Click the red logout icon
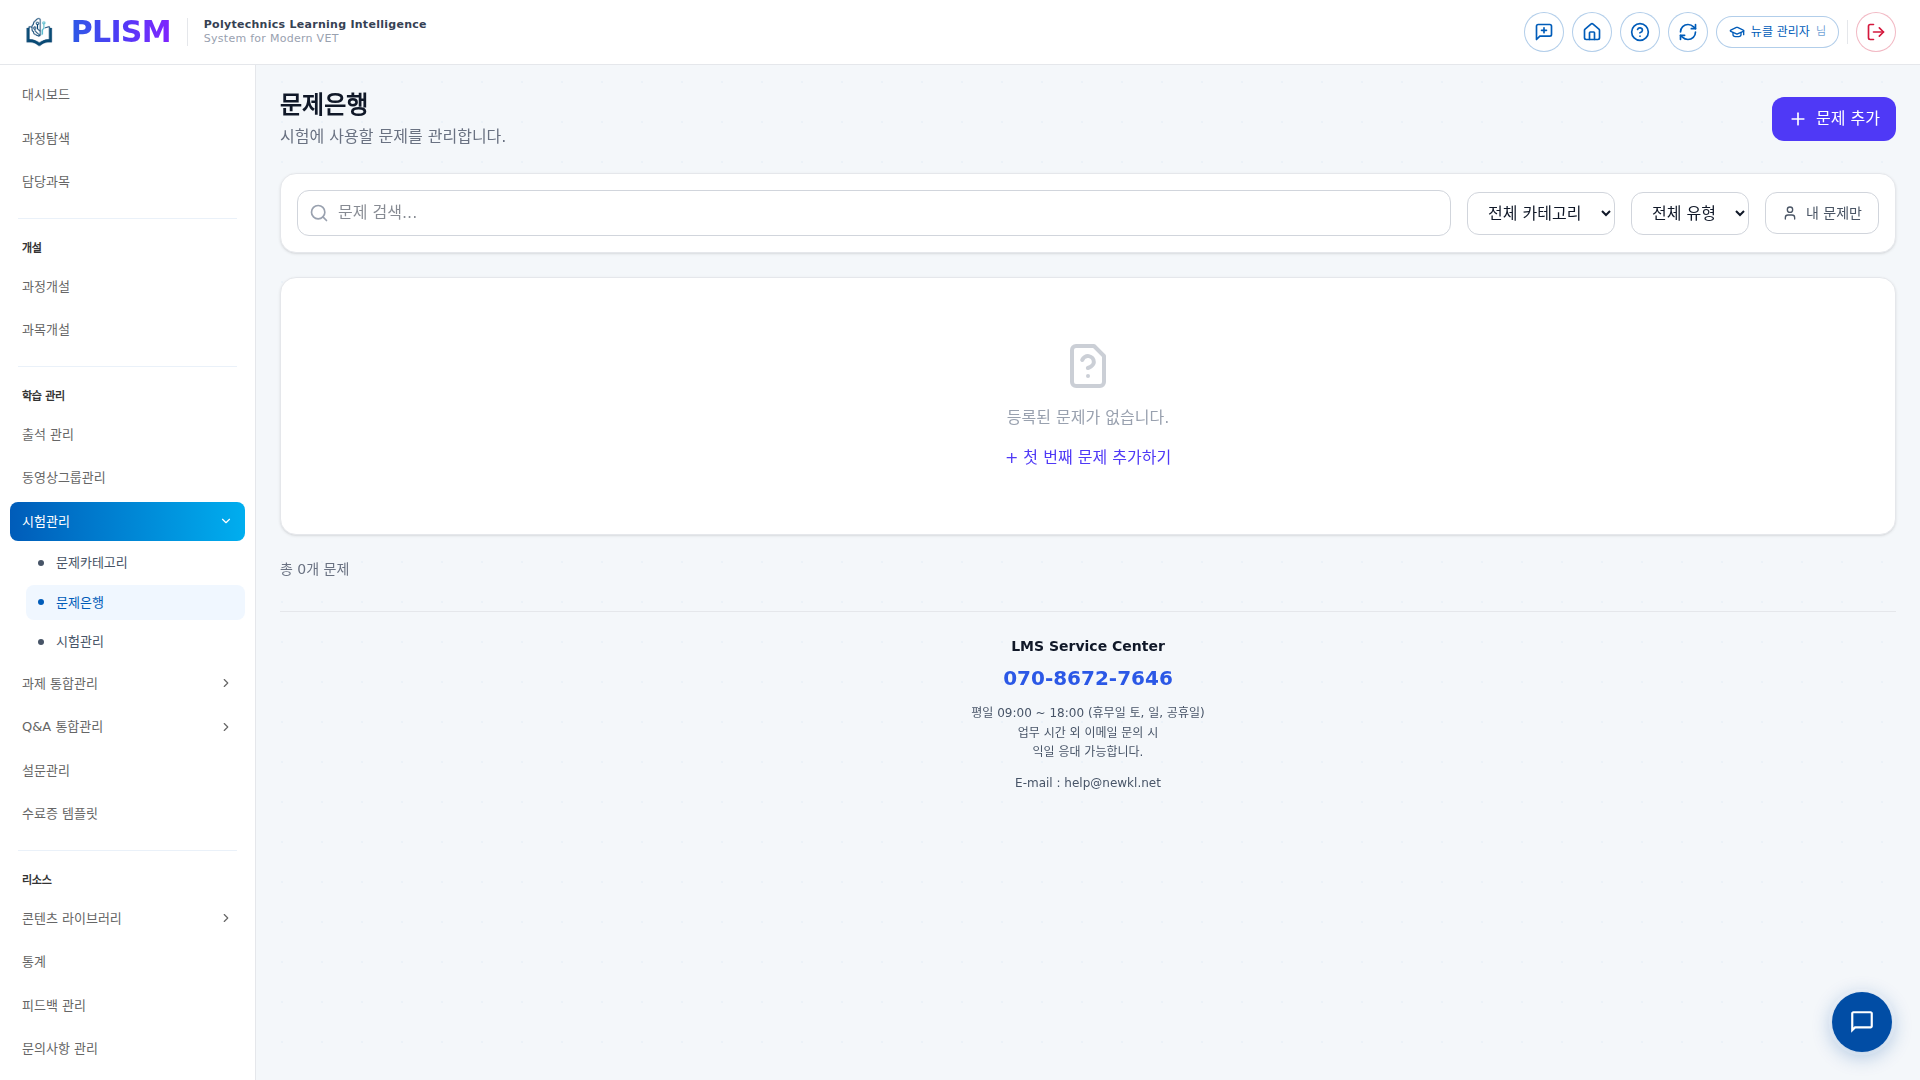Viewport: 1920px width, 1080px height. click(1875, 32)
